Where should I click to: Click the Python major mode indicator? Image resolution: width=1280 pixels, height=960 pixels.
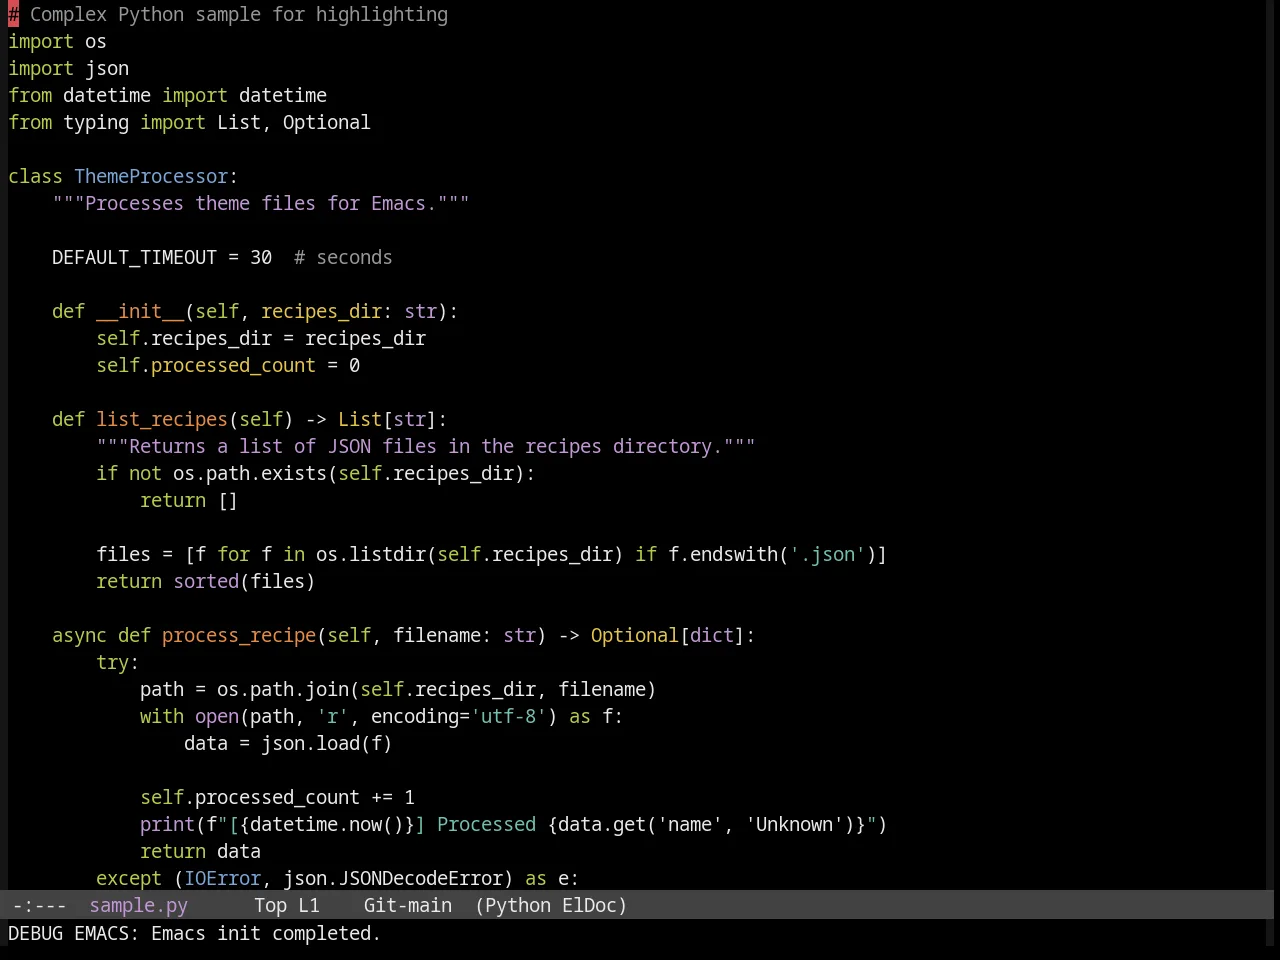tap(518, 905)
